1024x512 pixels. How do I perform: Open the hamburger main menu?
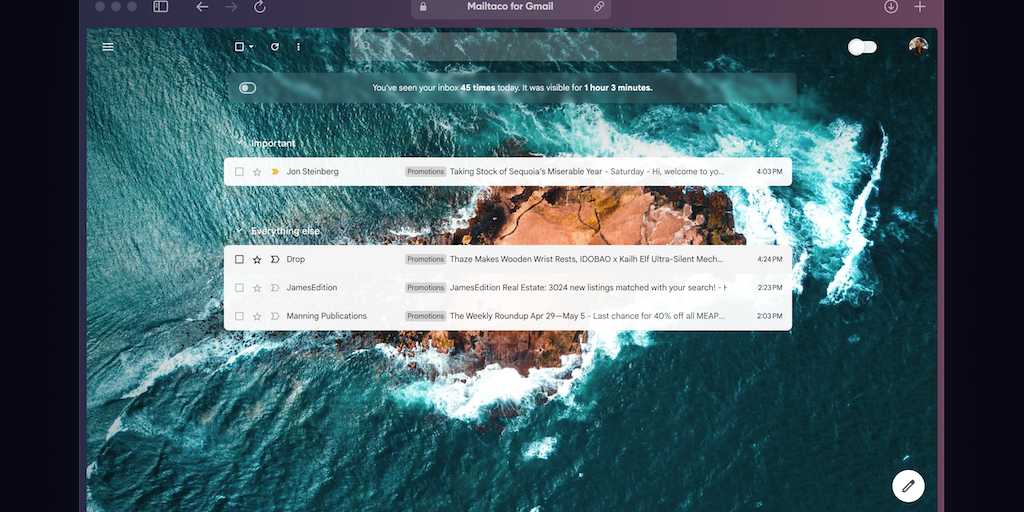coord(108,47)
